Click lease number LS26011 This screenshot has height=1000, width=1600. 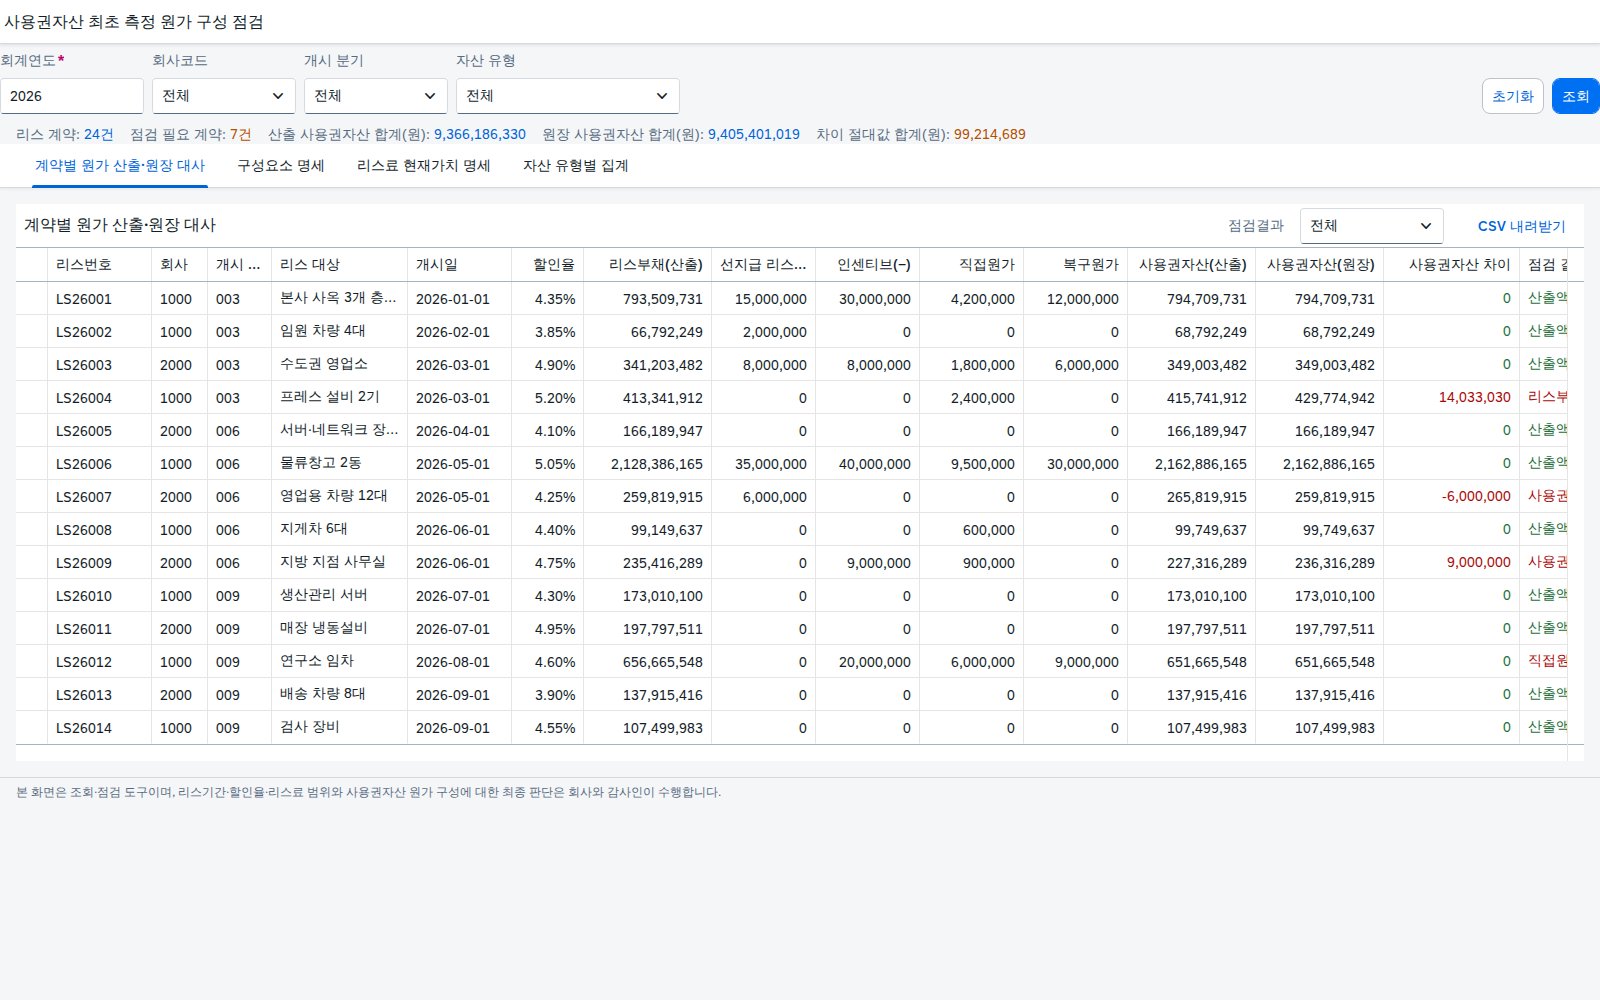[x=84, y=629]
